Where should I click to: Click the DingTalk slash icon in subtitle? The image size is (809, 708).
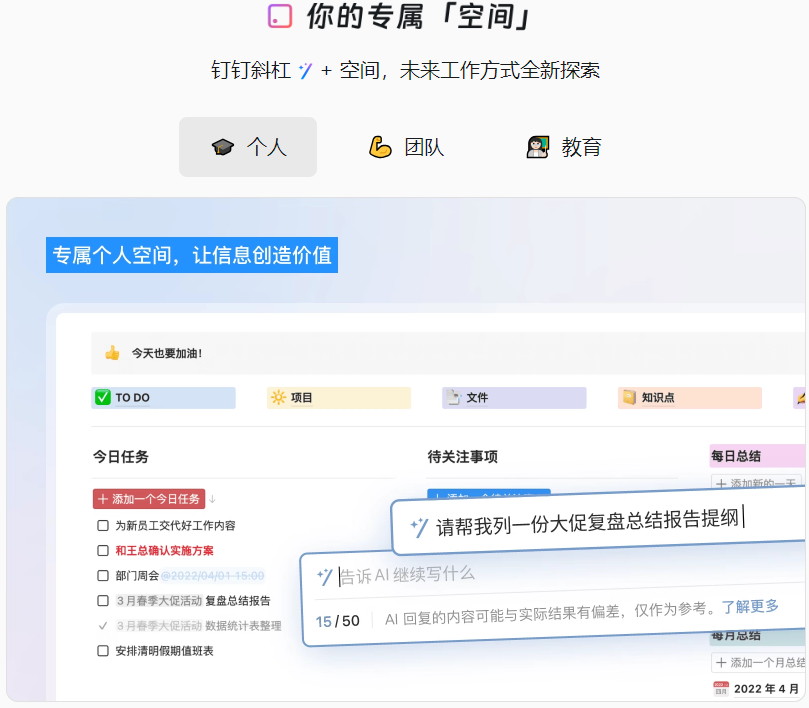point(305,70)
